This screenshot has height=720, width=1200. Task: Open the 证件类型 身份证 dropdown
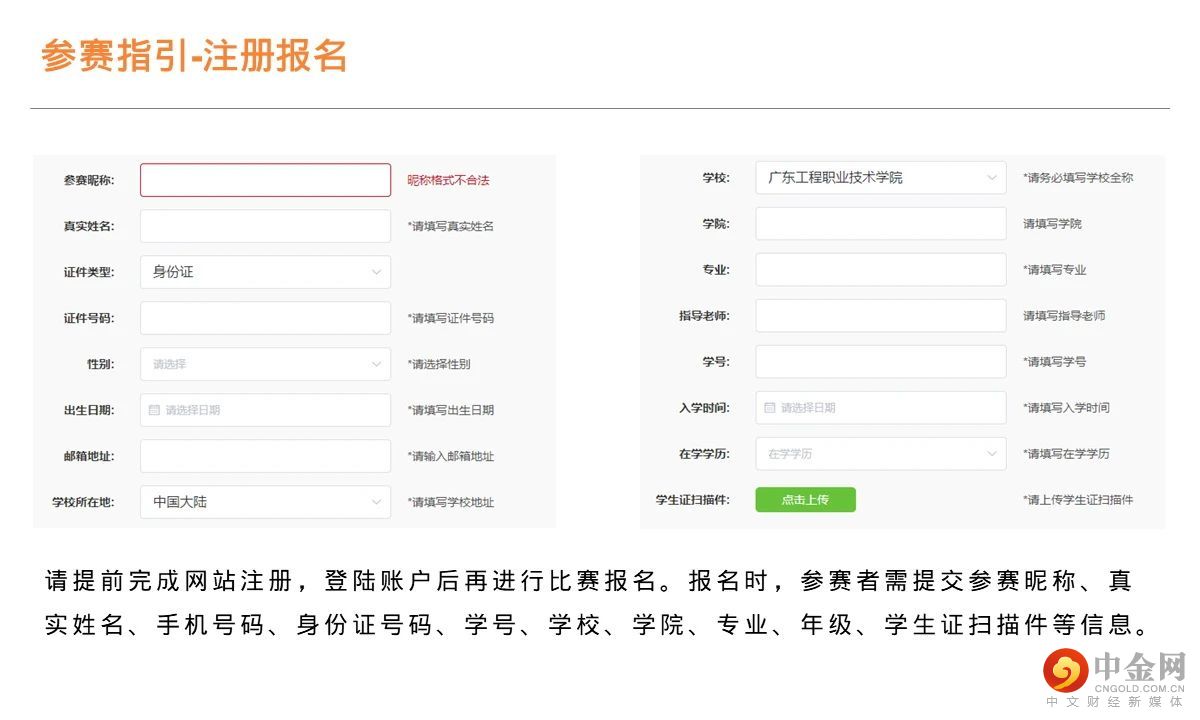tap(265, 272)
